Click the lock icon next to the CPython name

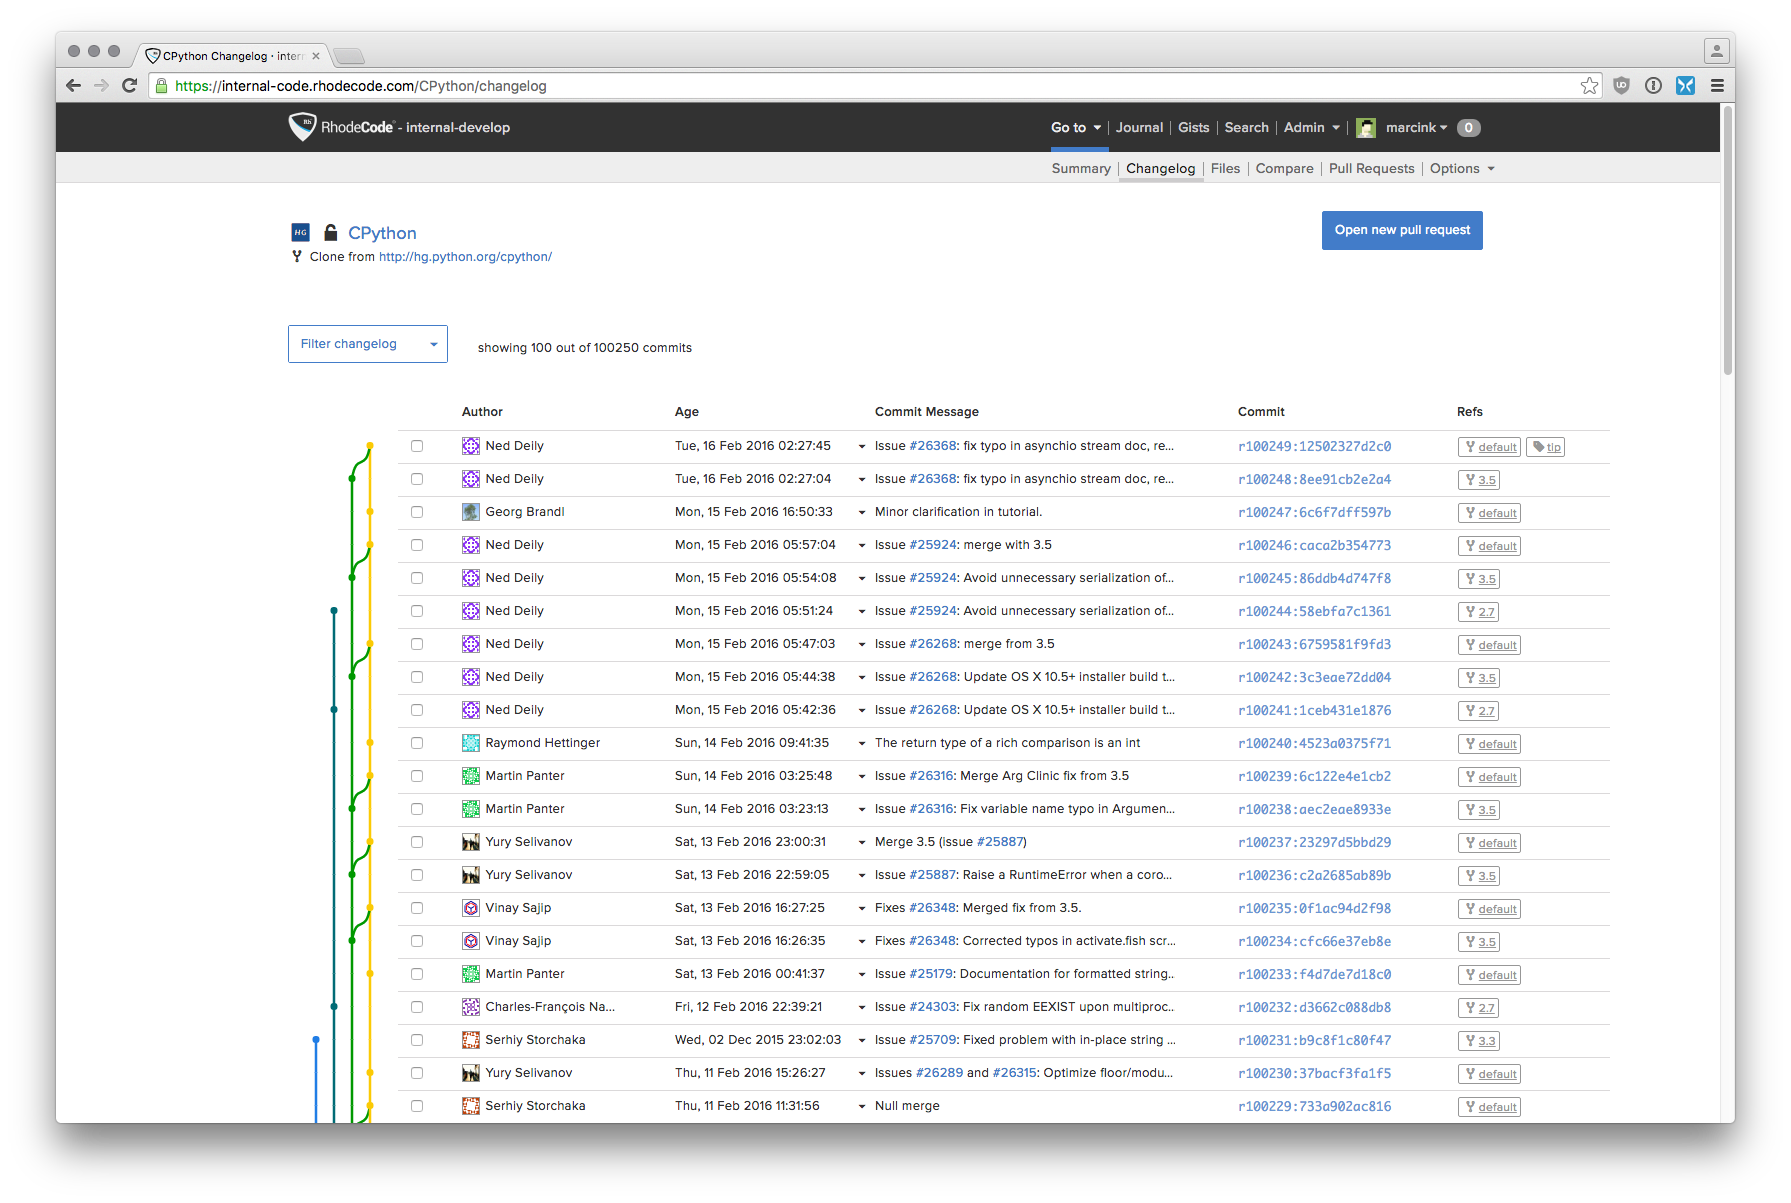pos(330,231)
